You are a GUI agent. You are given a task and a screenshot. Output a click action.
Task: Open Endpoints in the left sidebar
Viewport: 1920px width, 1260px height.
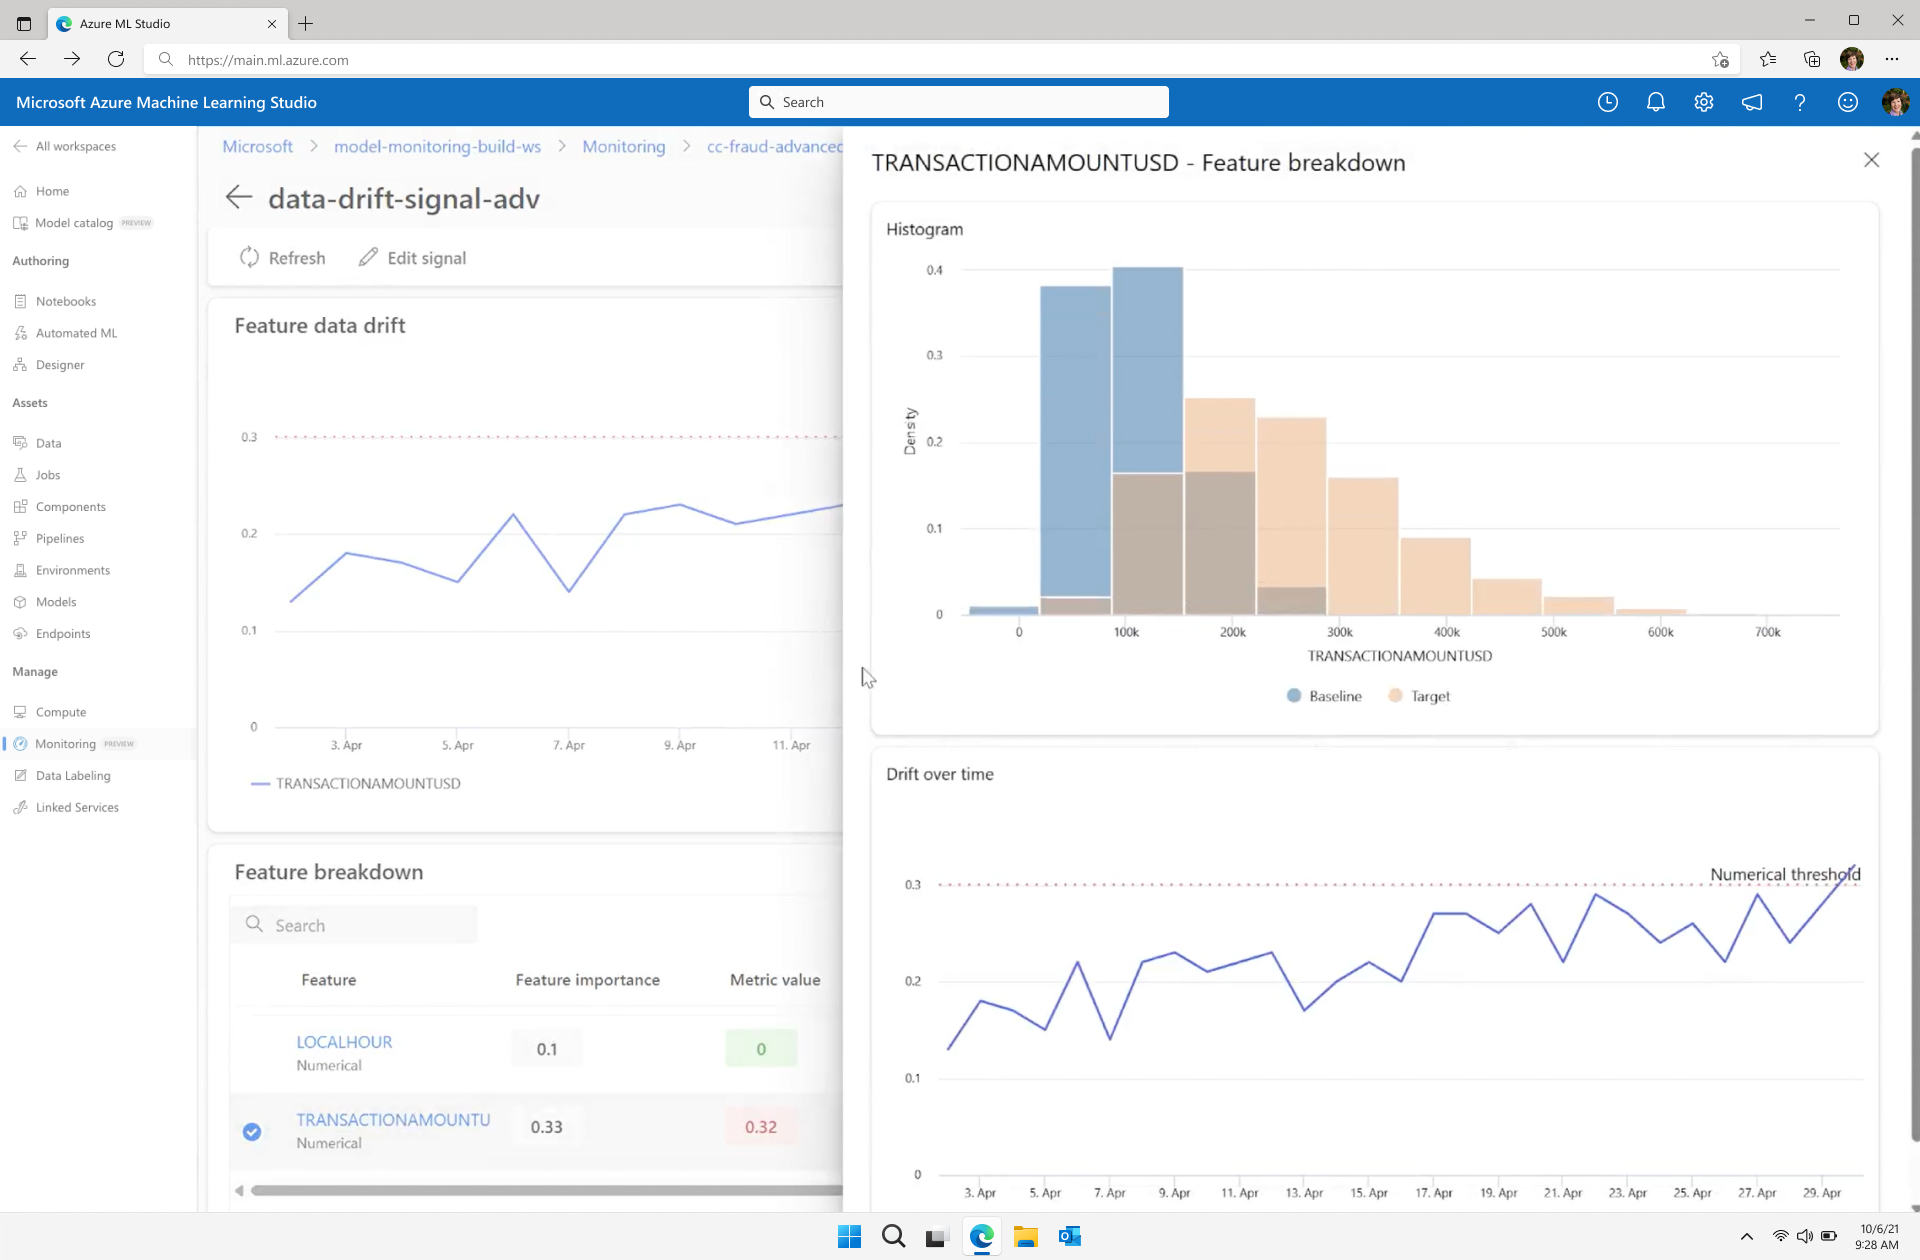62,634
